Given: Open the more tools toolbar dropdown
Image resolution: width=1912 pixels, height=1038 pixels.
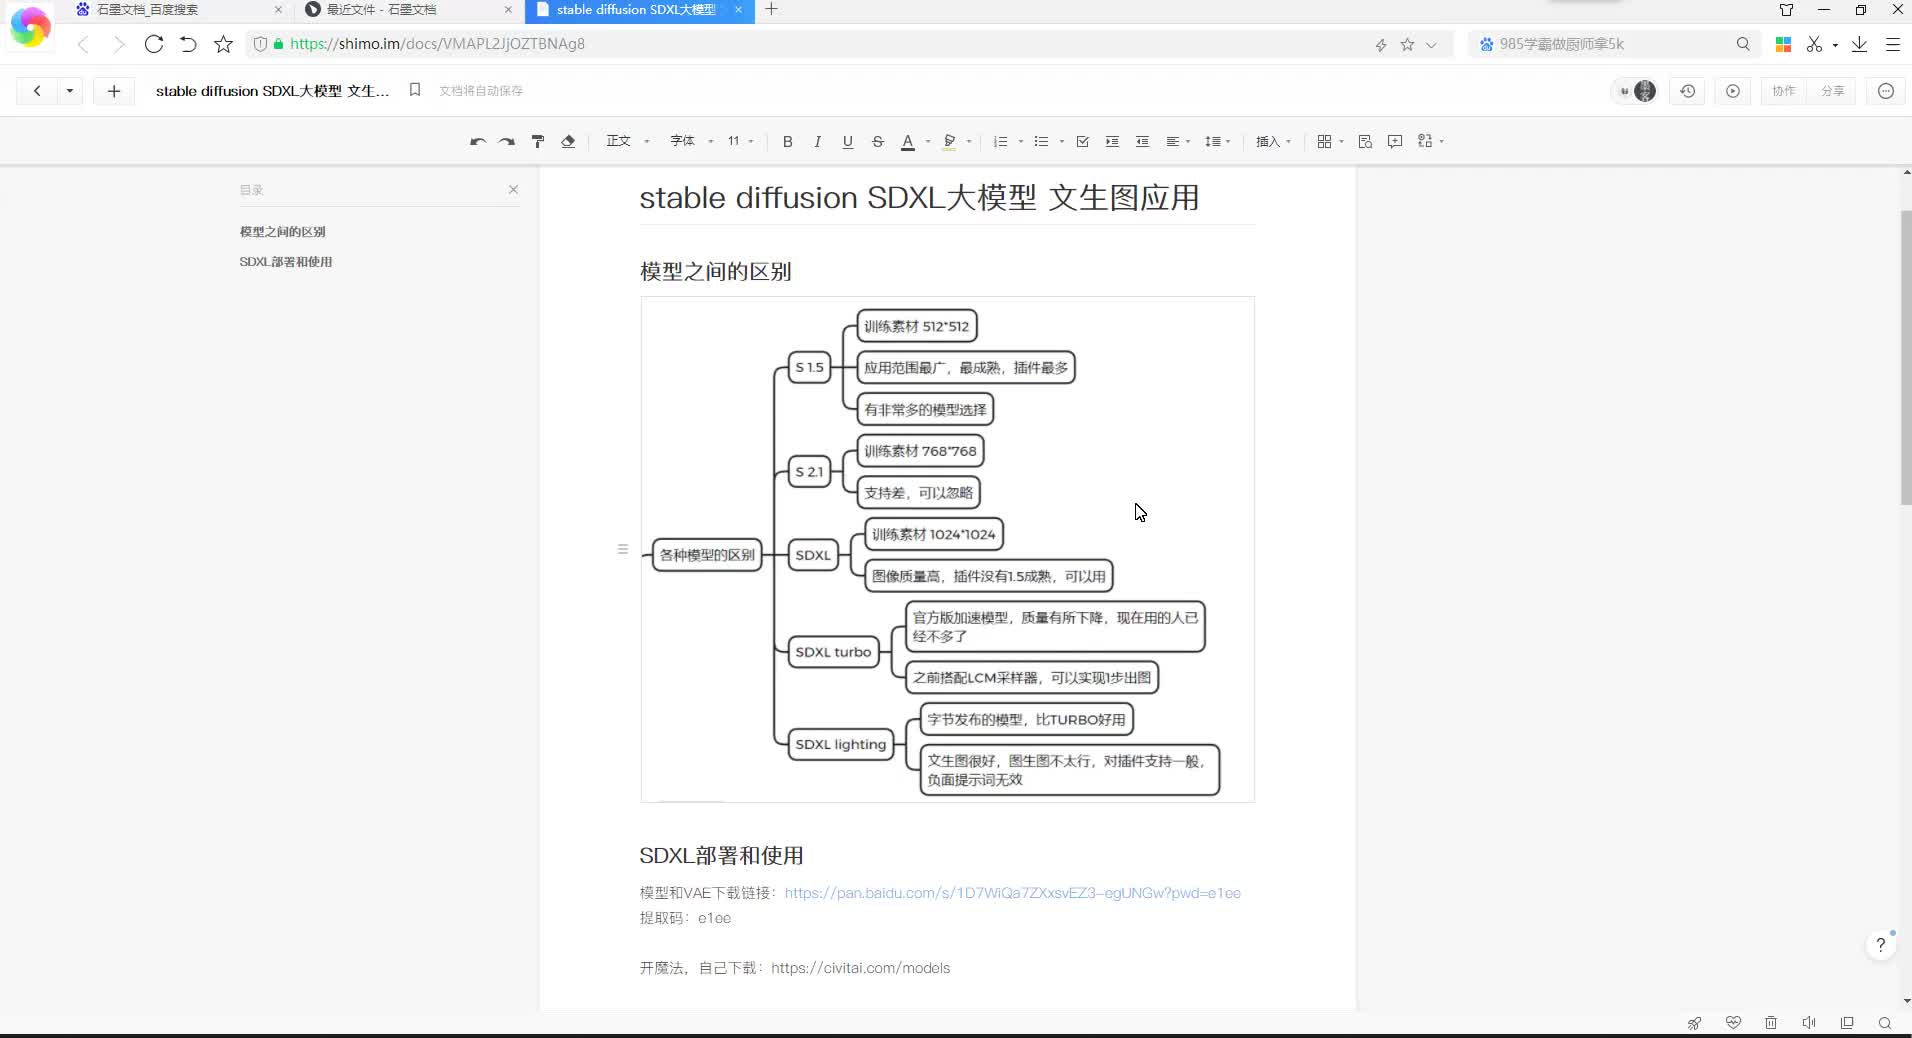Looking at the screenshot, I should tap(1430, 142).
